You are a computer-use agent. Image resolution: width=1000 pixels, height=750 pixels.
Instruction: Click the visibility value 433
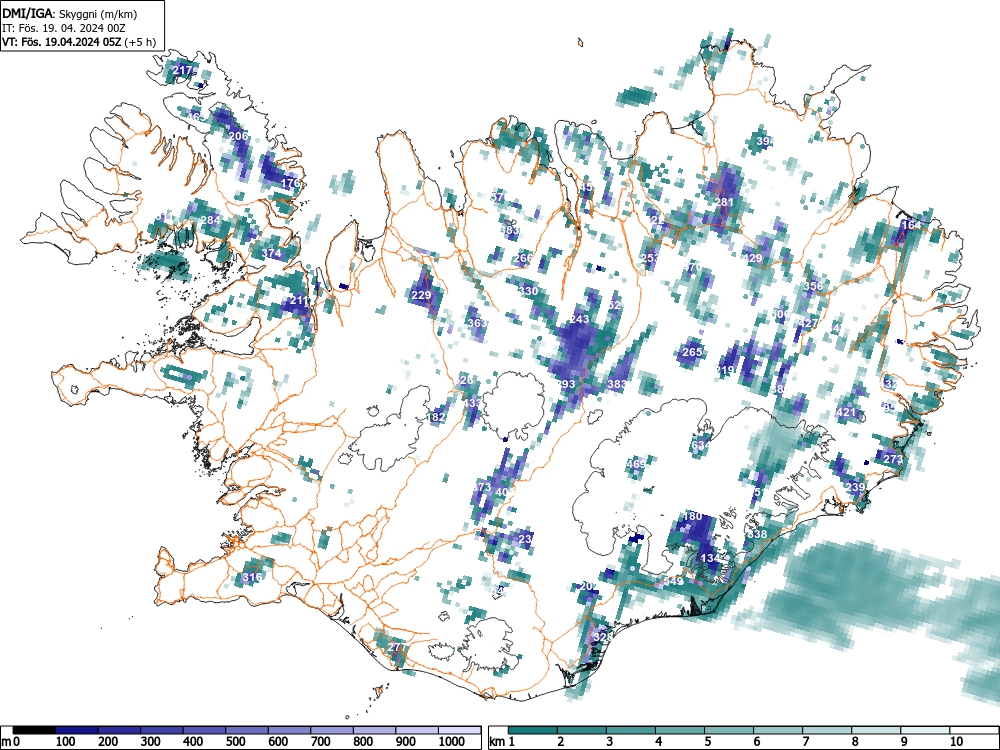click(x=472, y=403)
